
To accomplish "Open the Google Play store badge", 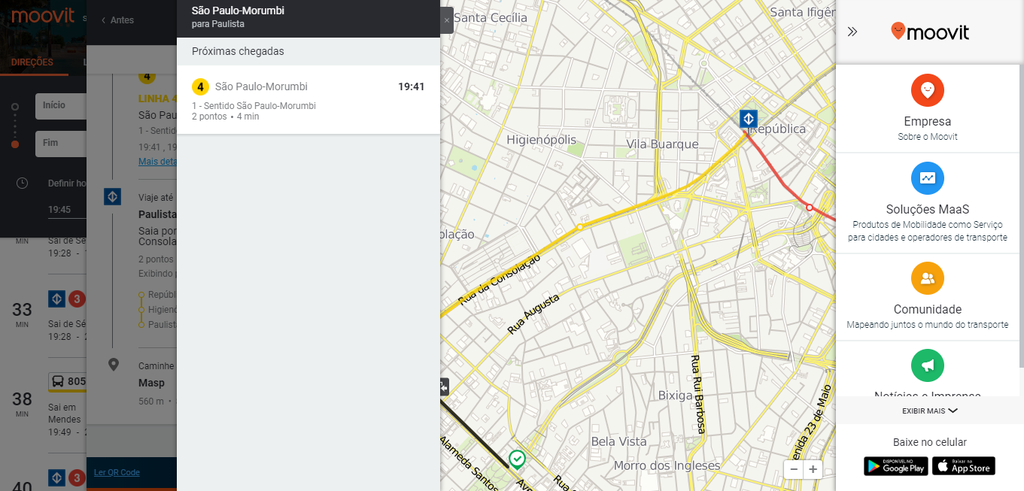I will tap(895, 466).
